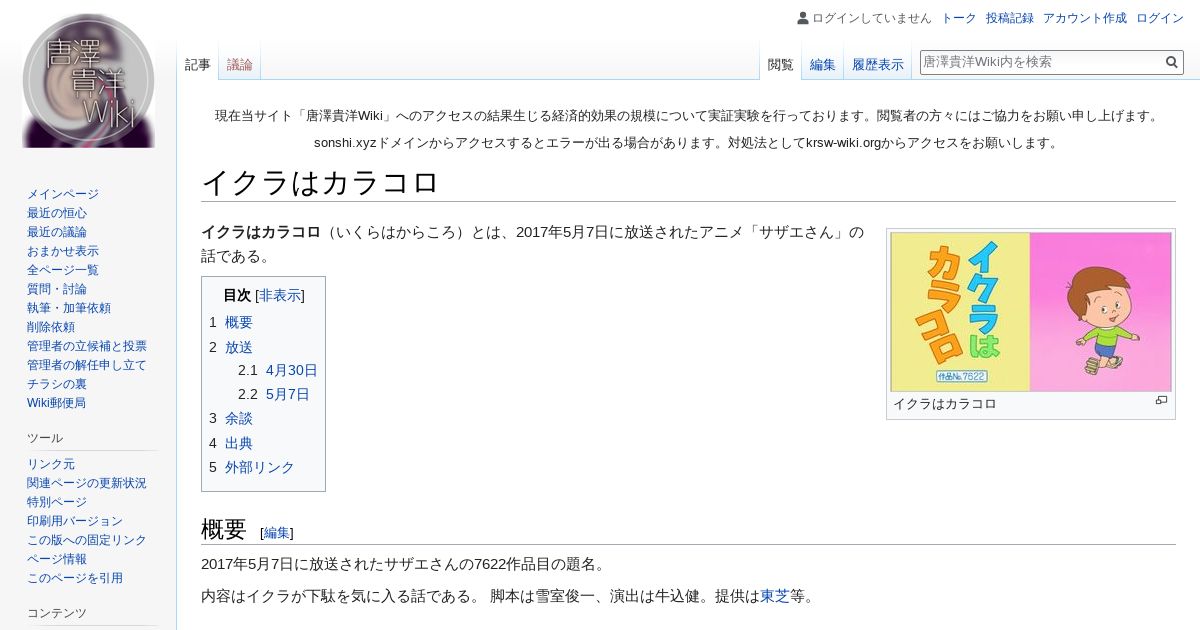
Task: Open ページ情報 tools link
Action: [x=57, y=559]
